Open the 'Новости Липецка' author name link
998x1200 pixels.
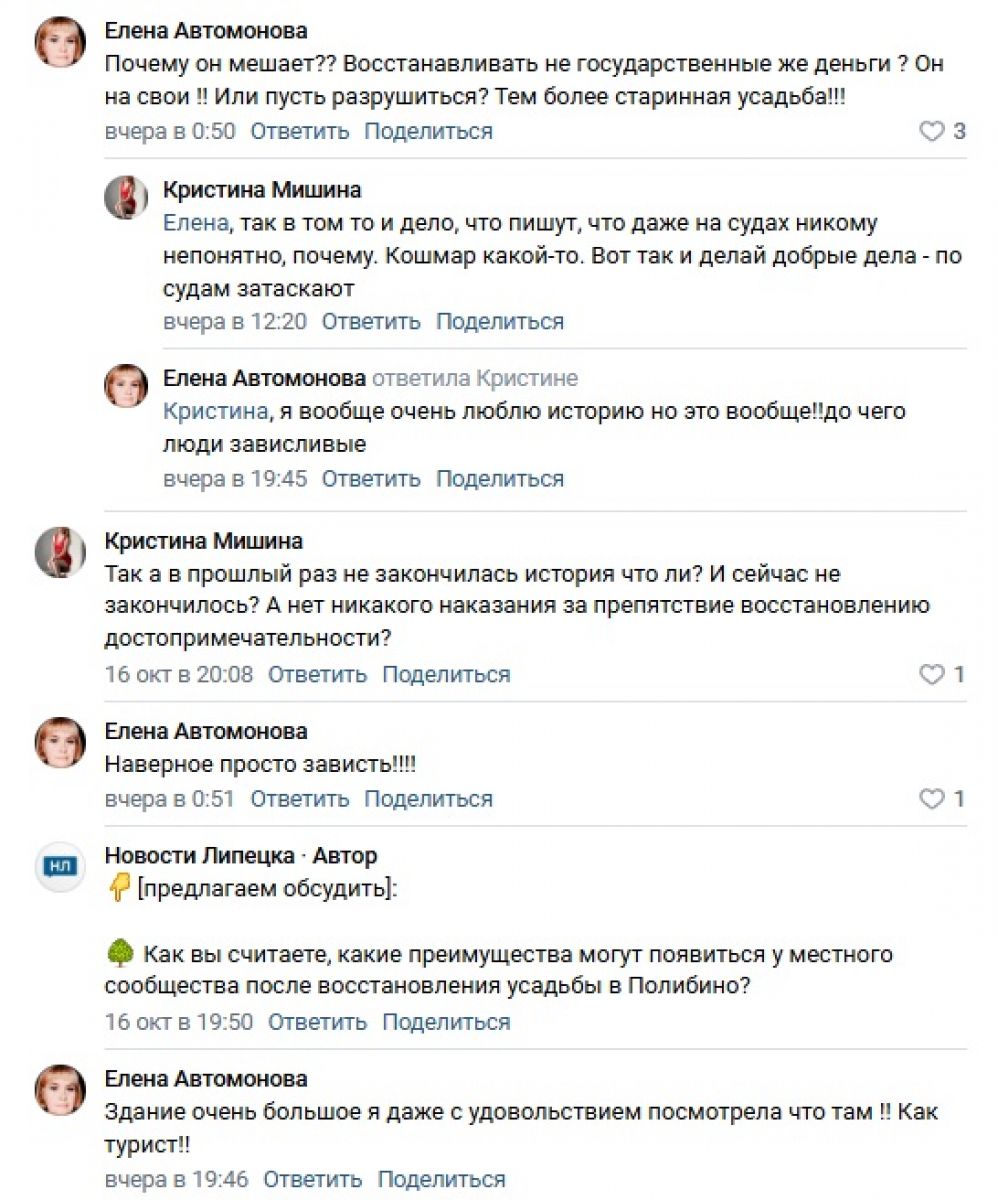pyautogui.click(x=200, y=855)
